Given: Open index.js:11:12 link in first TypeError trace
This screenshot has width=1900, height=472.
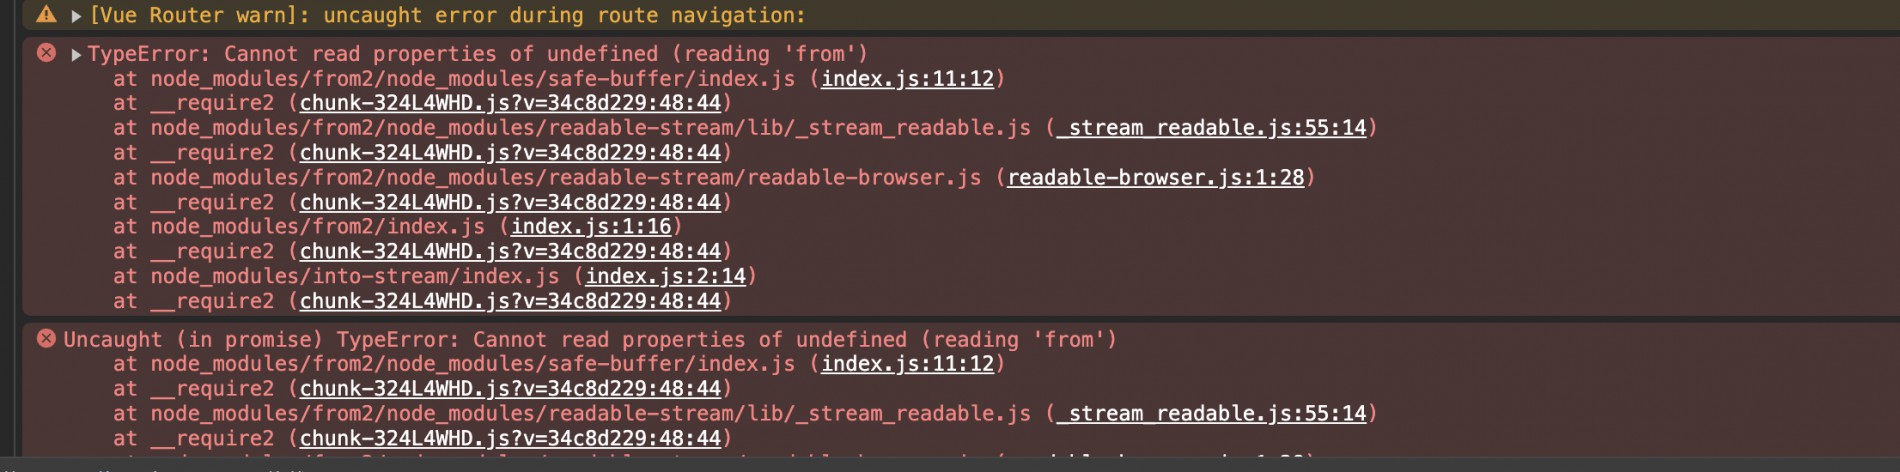Looking at the screenshot, I should [907, 78].
